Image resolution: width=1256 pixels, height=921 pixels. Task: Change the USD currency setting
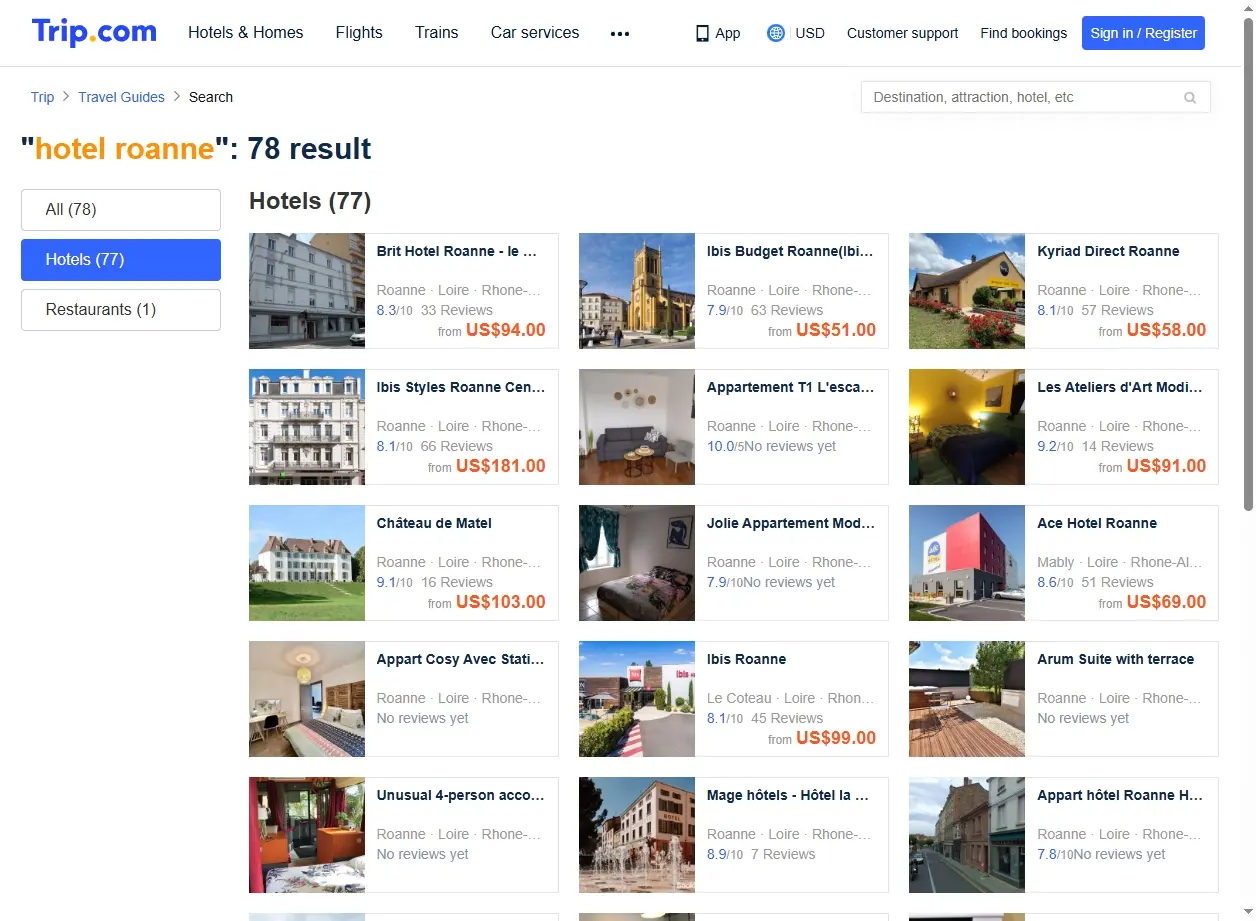click(x=810, y=33)
